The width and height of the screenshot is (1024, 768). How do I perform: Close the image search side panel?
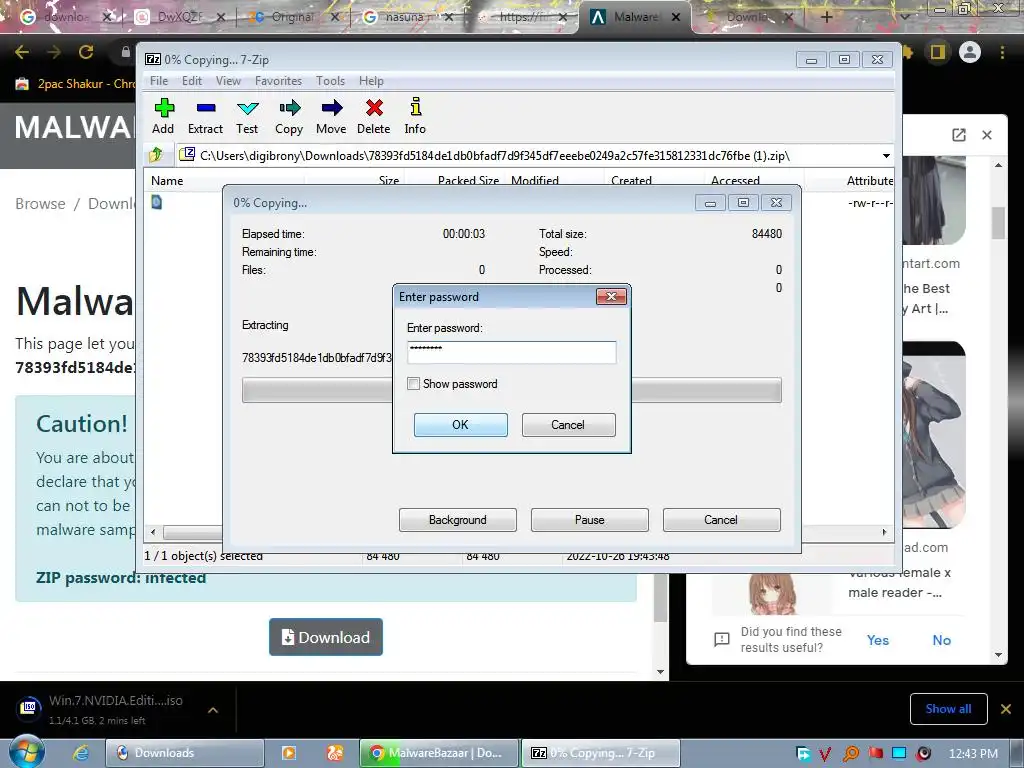(x=987, y=135)
